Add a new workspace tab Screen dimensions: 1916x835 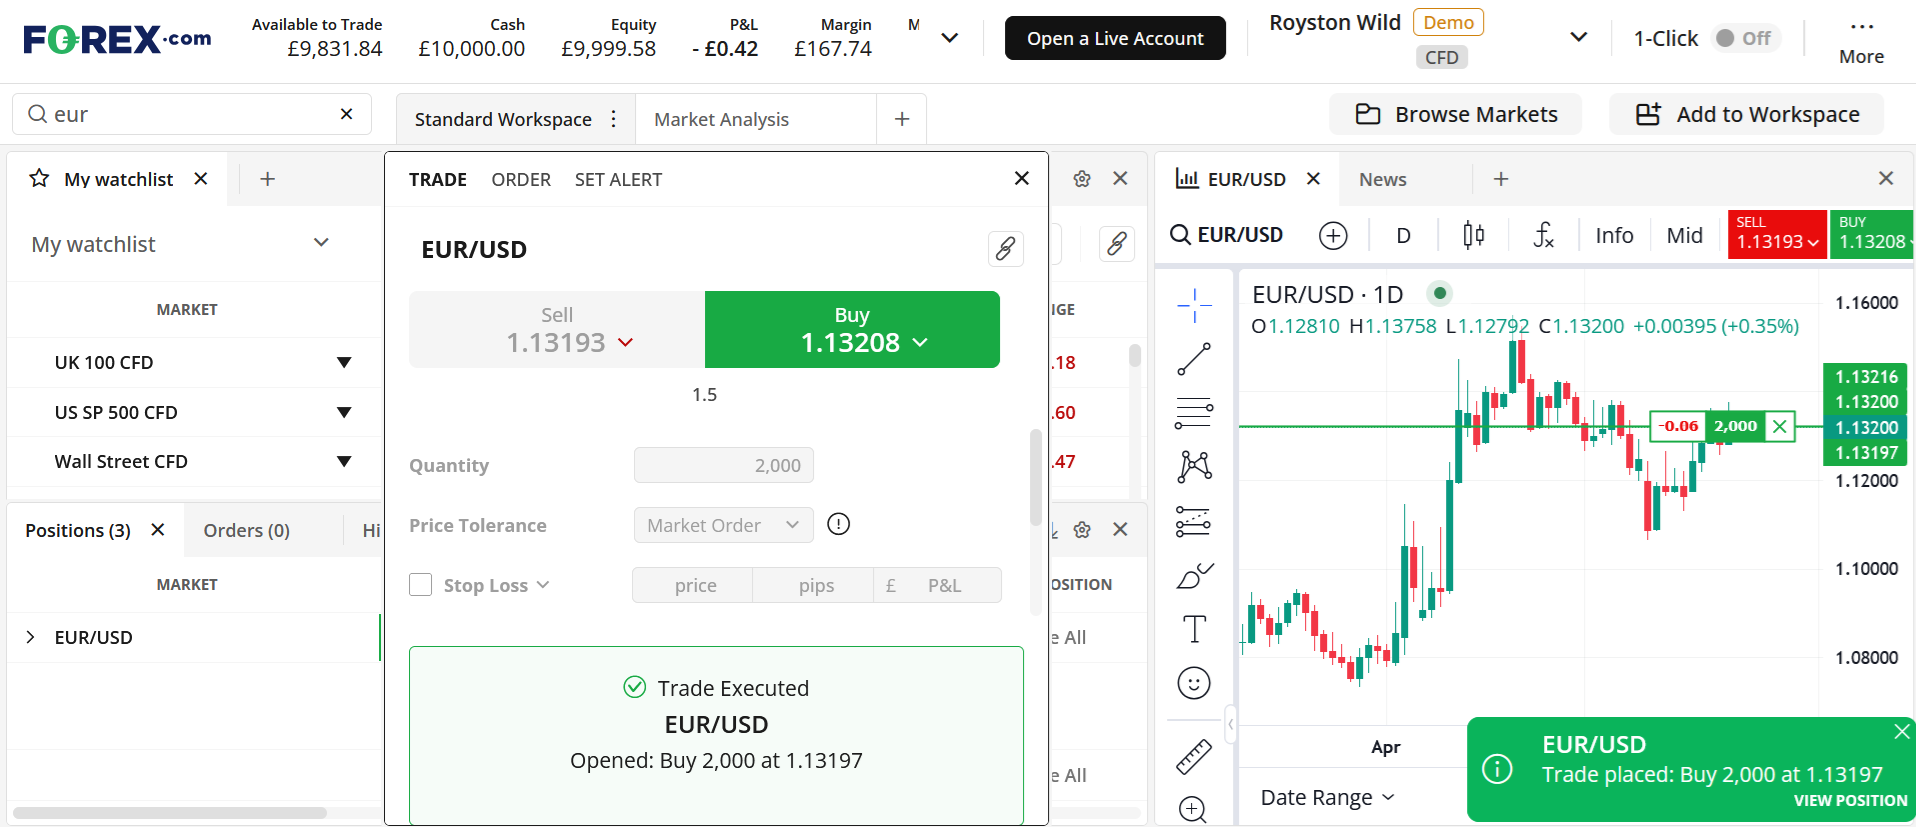[902, 119]
